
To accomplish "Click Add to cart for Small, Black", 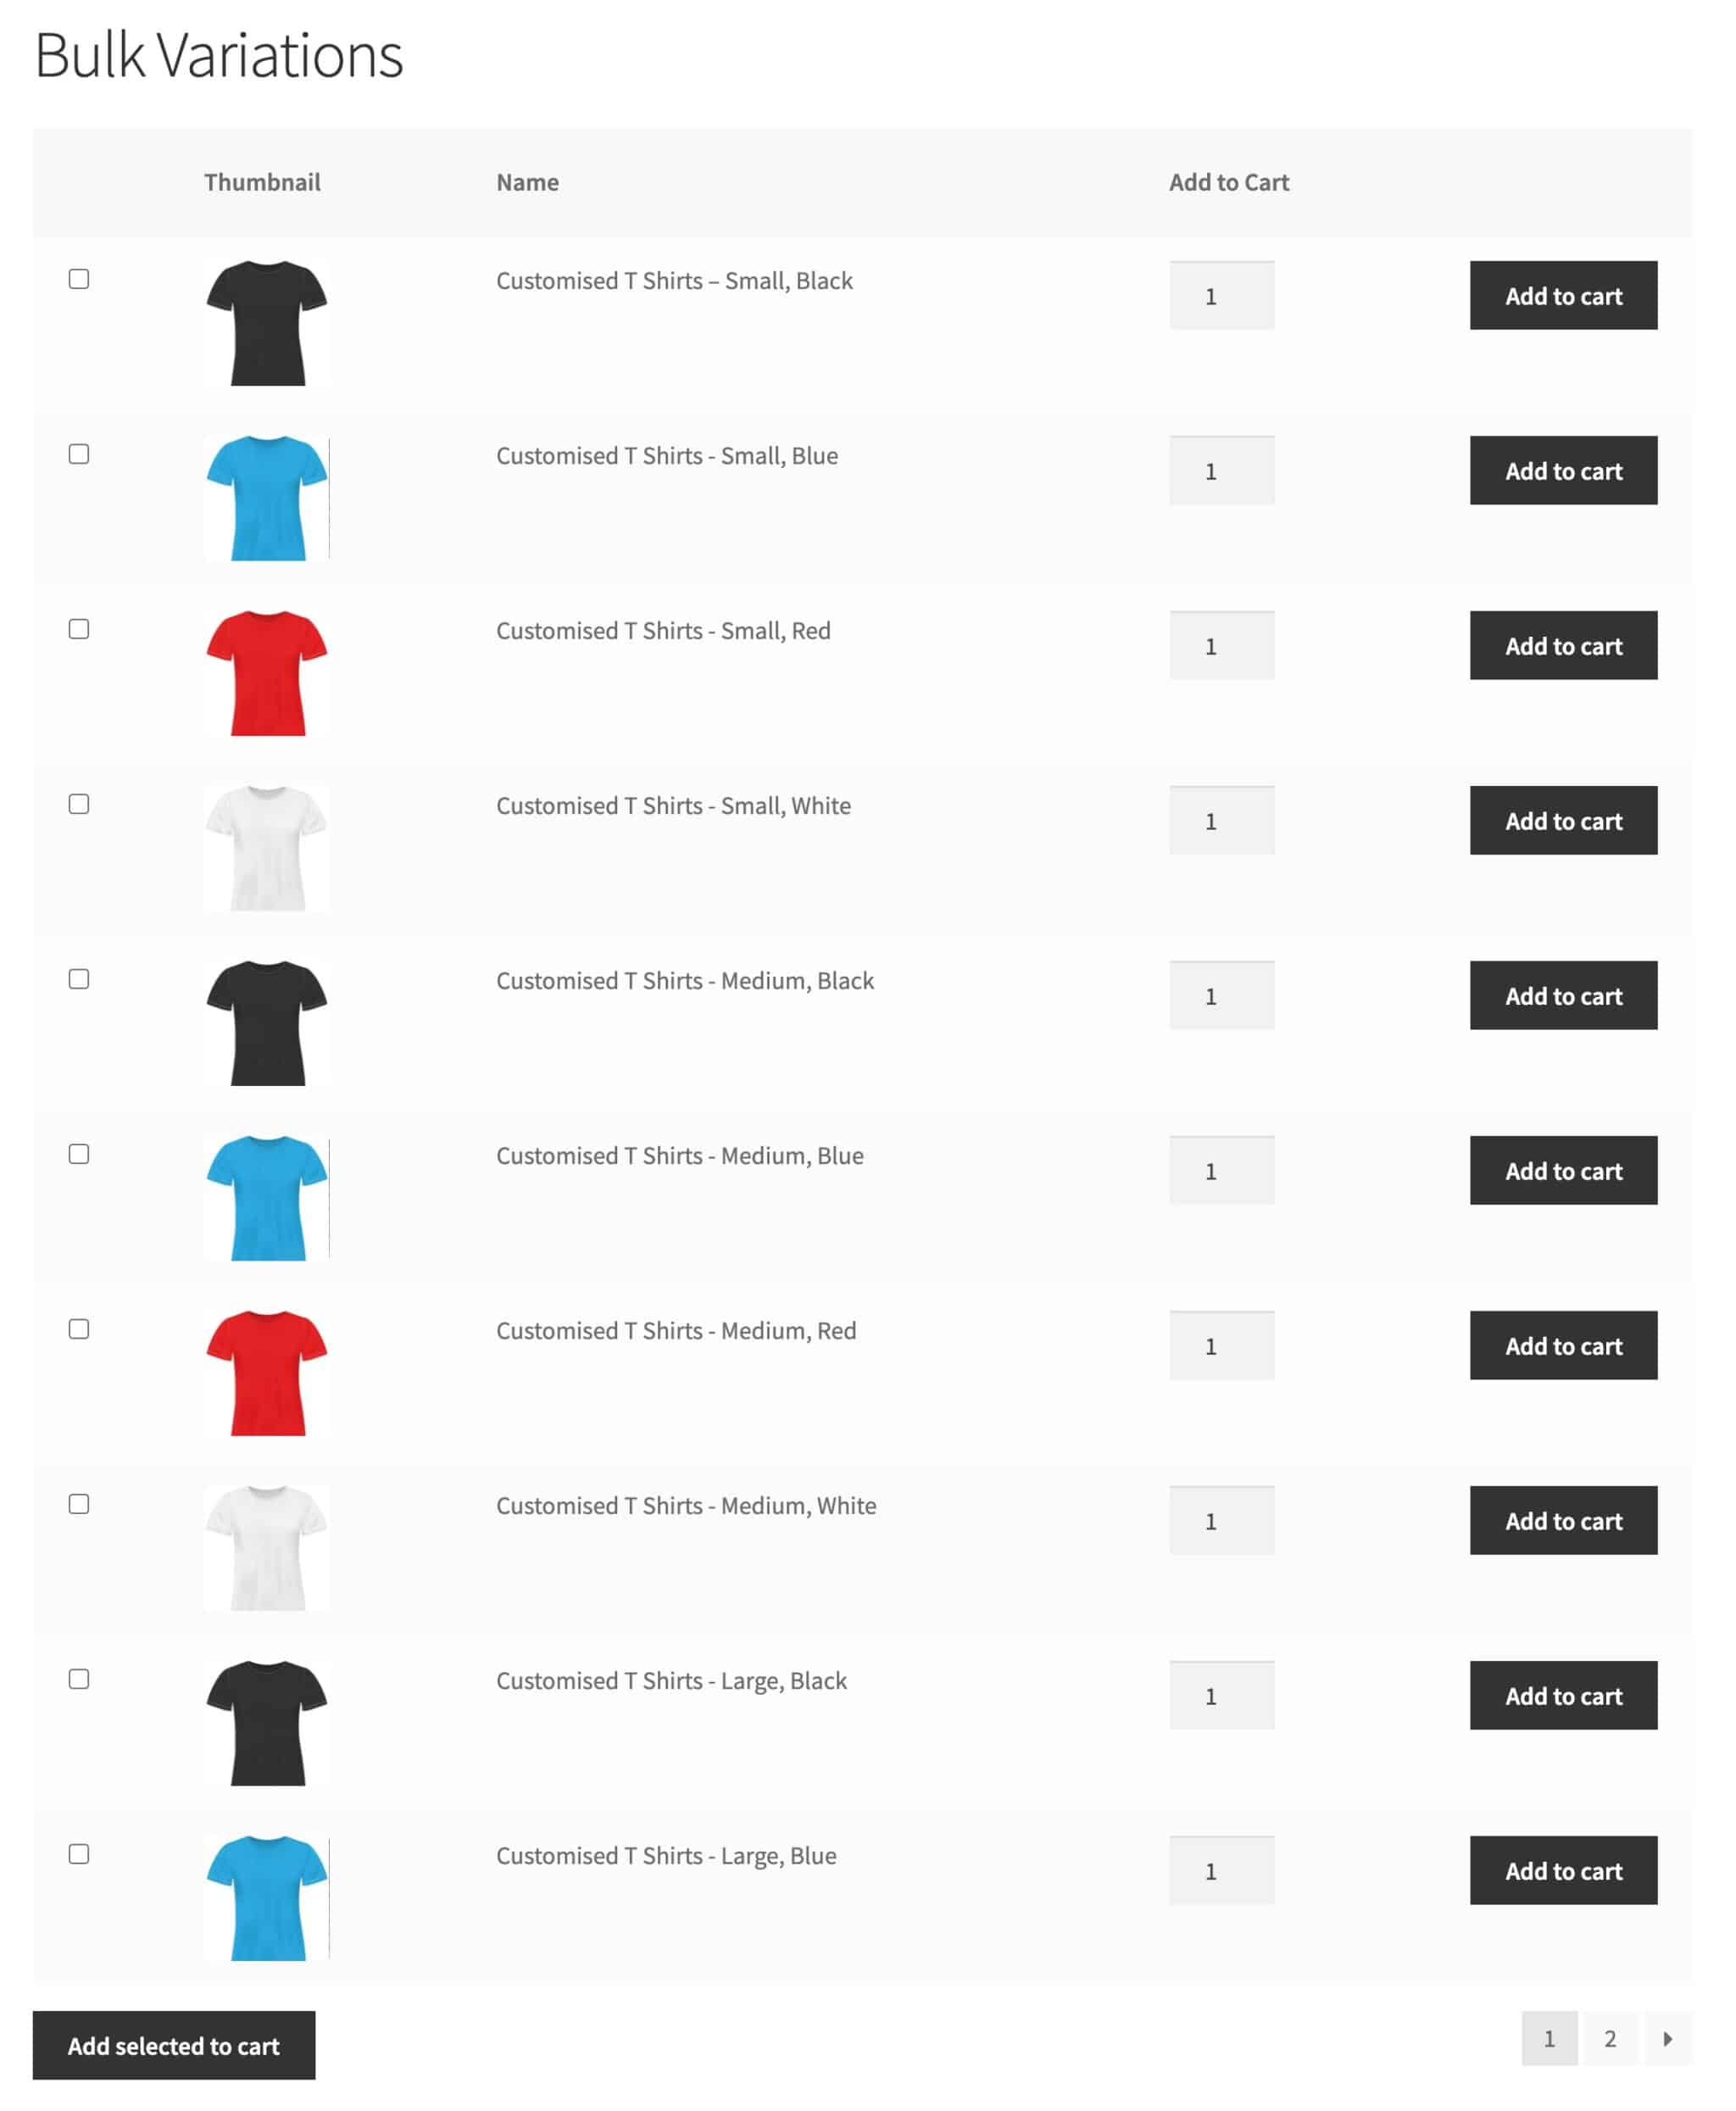I will point(1564,294).
